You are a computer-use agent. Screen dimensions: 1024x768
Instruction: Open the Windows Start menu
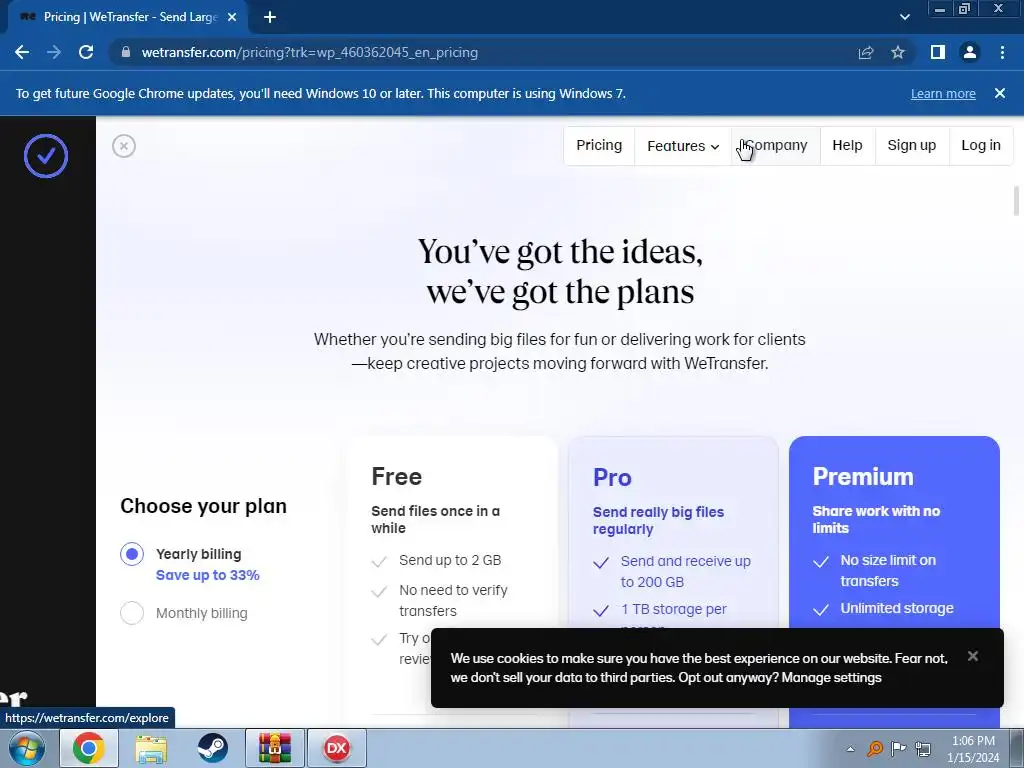click(27, 748)
